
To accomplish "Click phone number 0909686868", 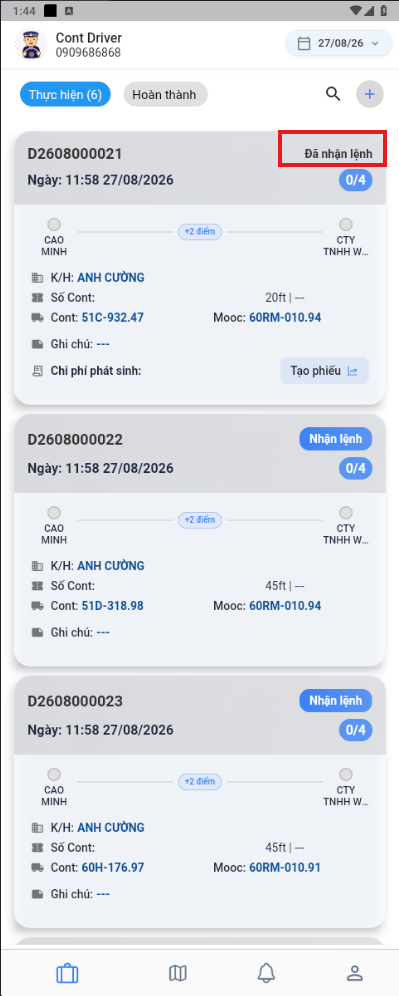I will pyautogui.click(x=88, y=52).
